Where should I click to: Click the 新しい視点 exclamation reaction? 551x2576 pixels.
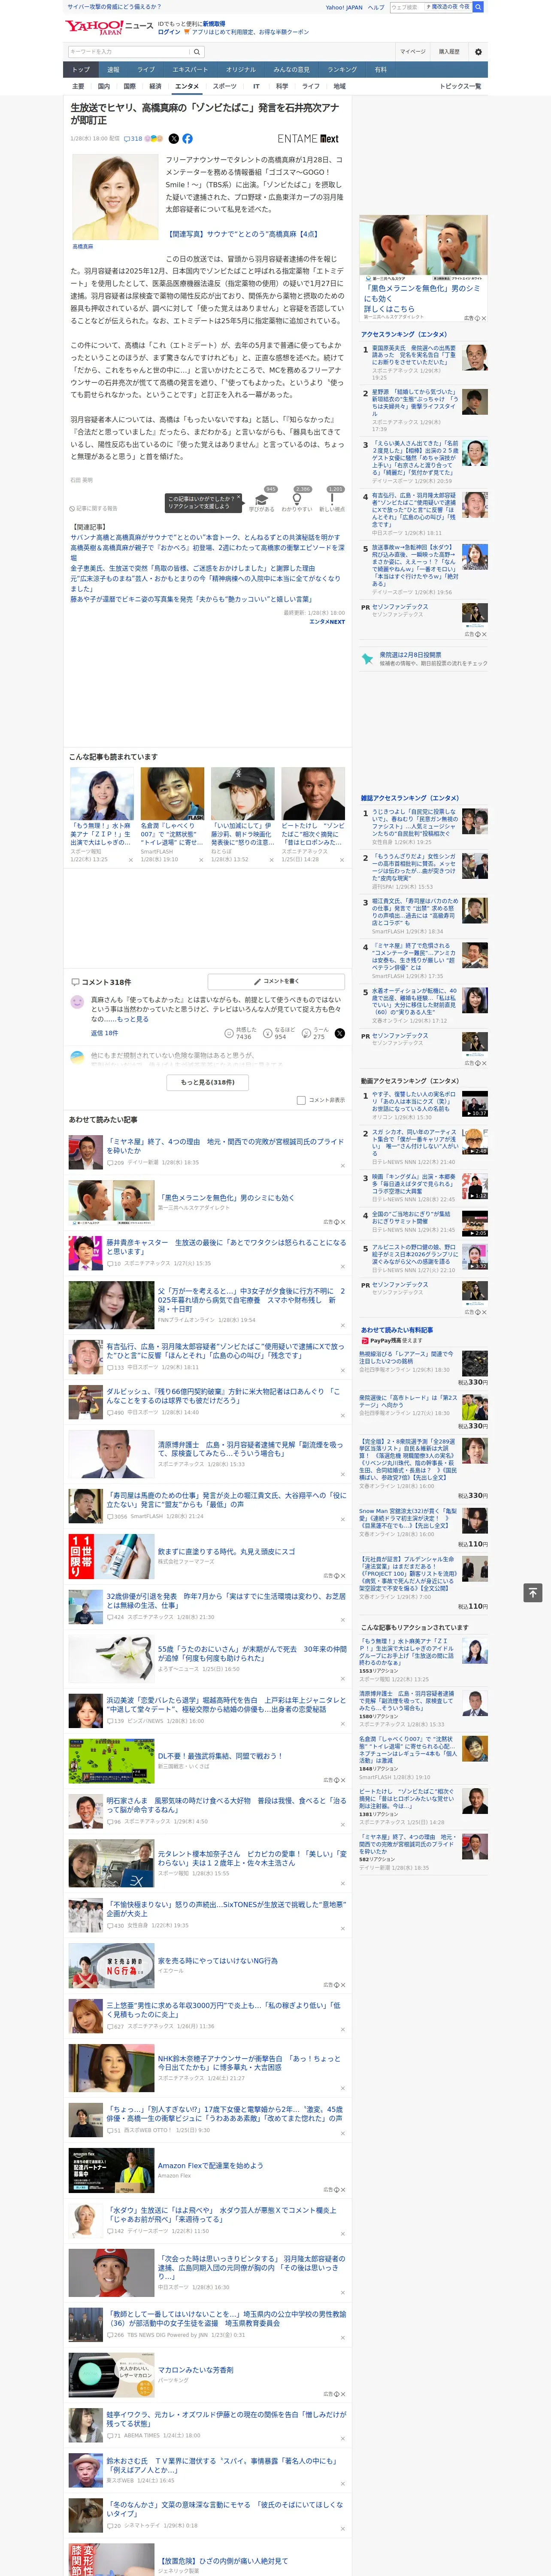click(x=332, y=501)
